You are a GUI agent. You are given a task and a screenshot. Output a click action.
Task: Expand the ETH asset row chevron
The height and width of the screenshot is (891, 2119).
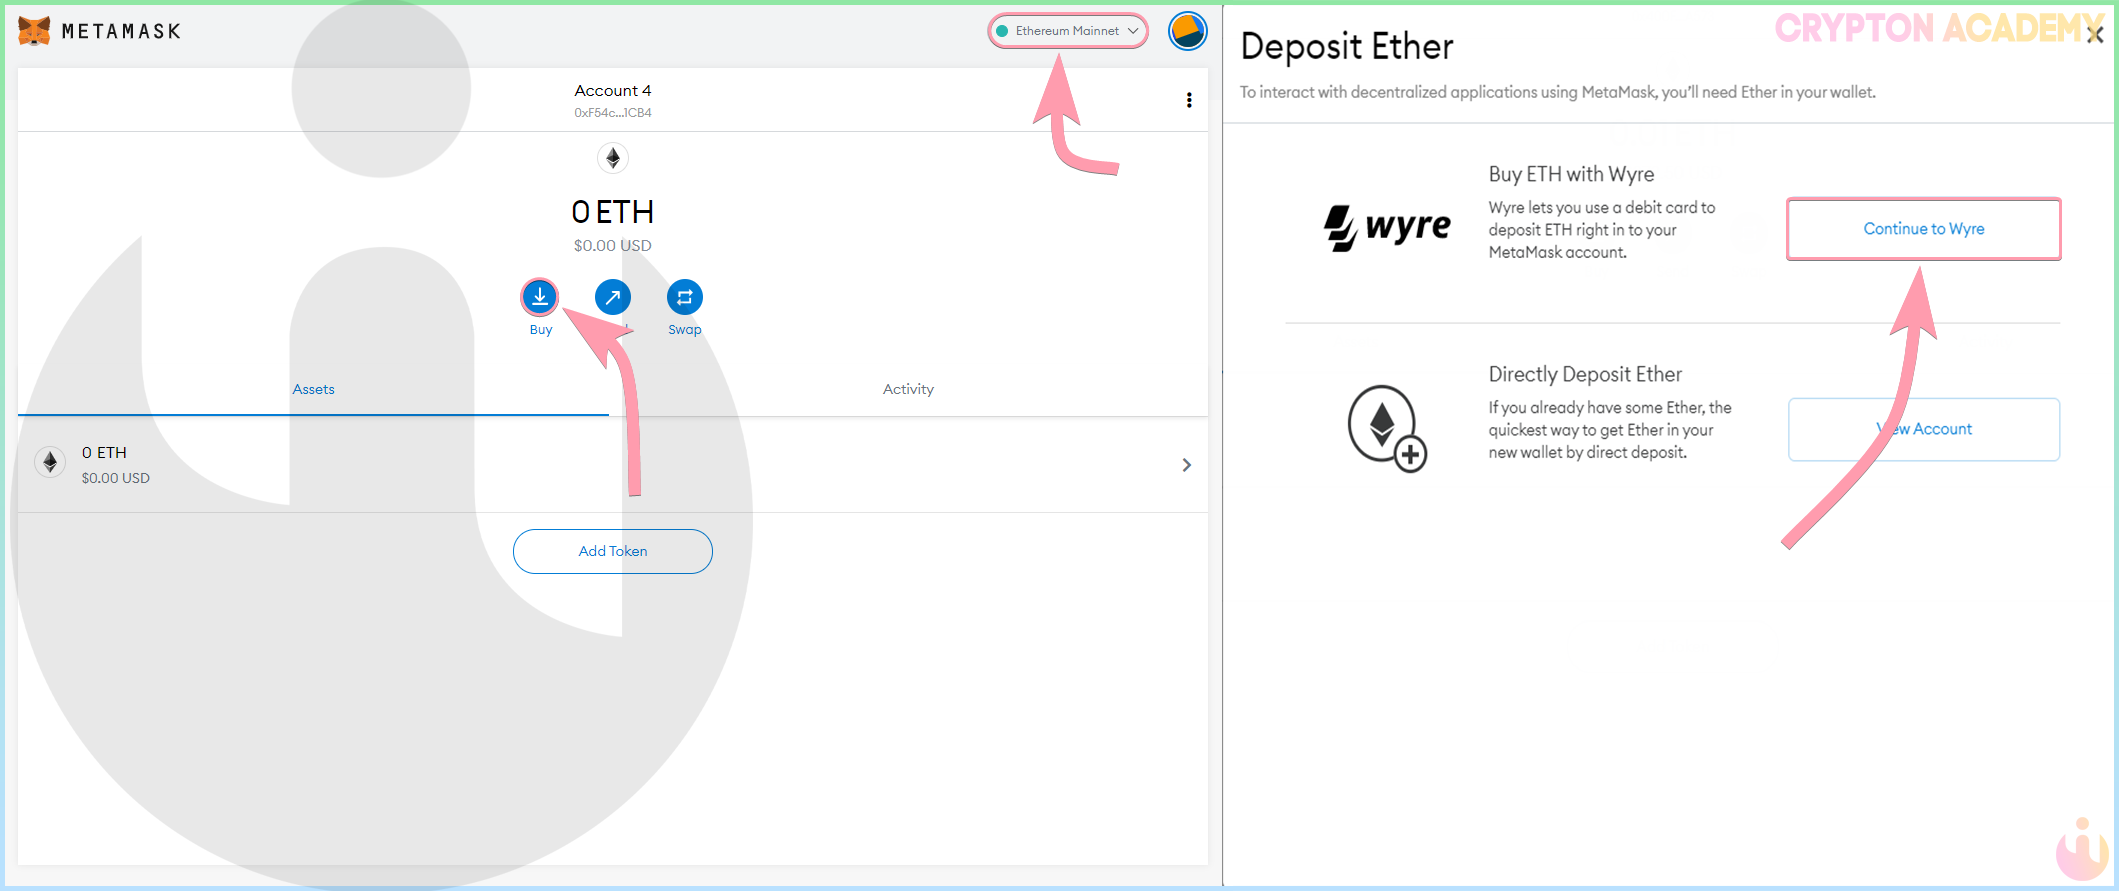[1187, 465]
